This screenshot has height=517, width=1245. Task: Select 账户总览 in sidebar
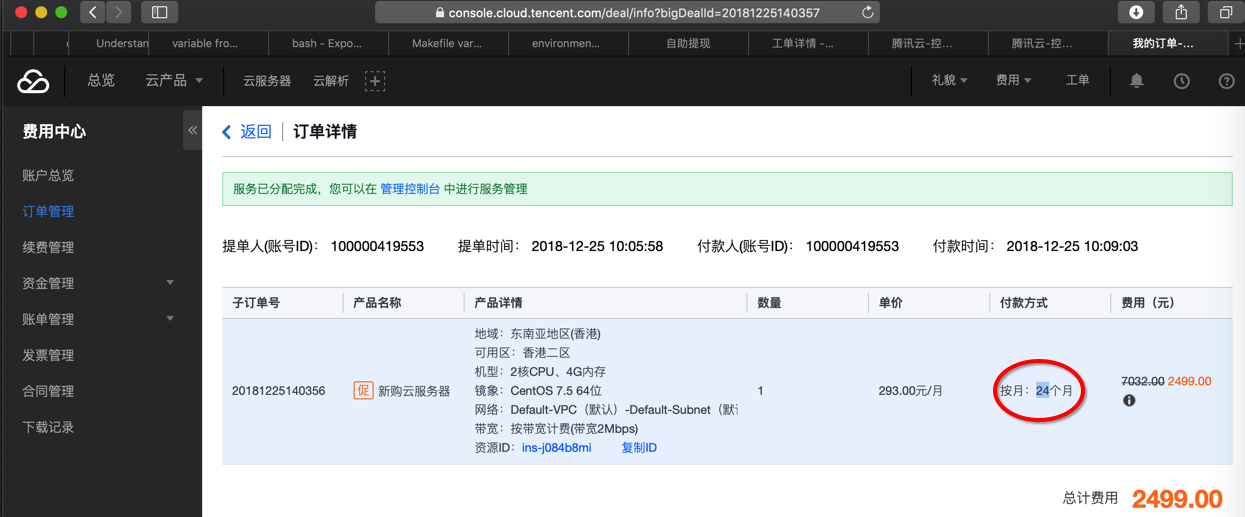click(48, 175)
